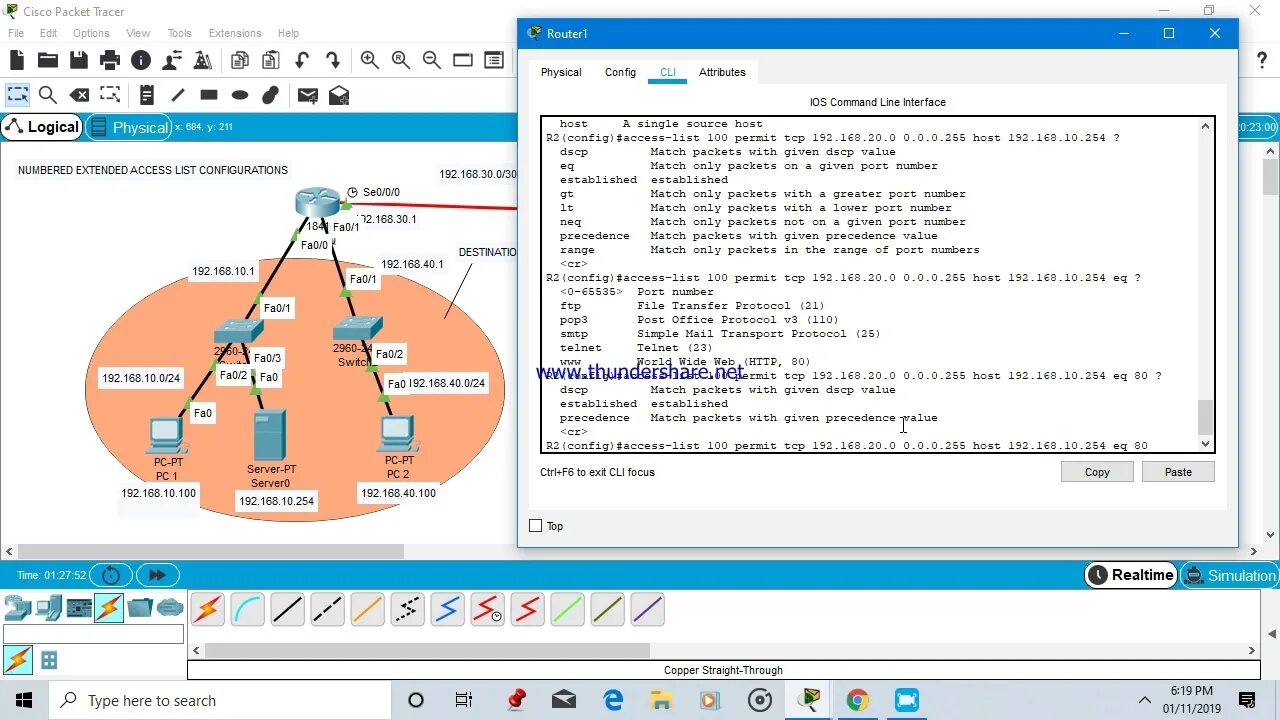Enable the Top checkbox in Router1 window
Viewport: 1280px width, 720px height.
click(535, 526)
